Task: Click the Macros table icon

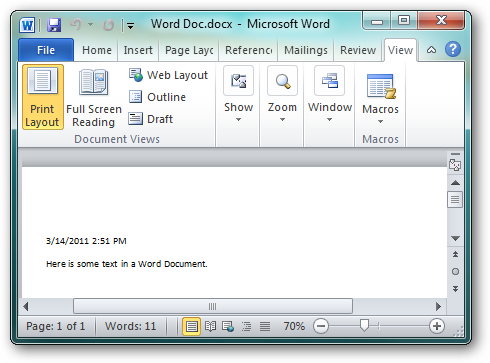Action: point(381,86)
